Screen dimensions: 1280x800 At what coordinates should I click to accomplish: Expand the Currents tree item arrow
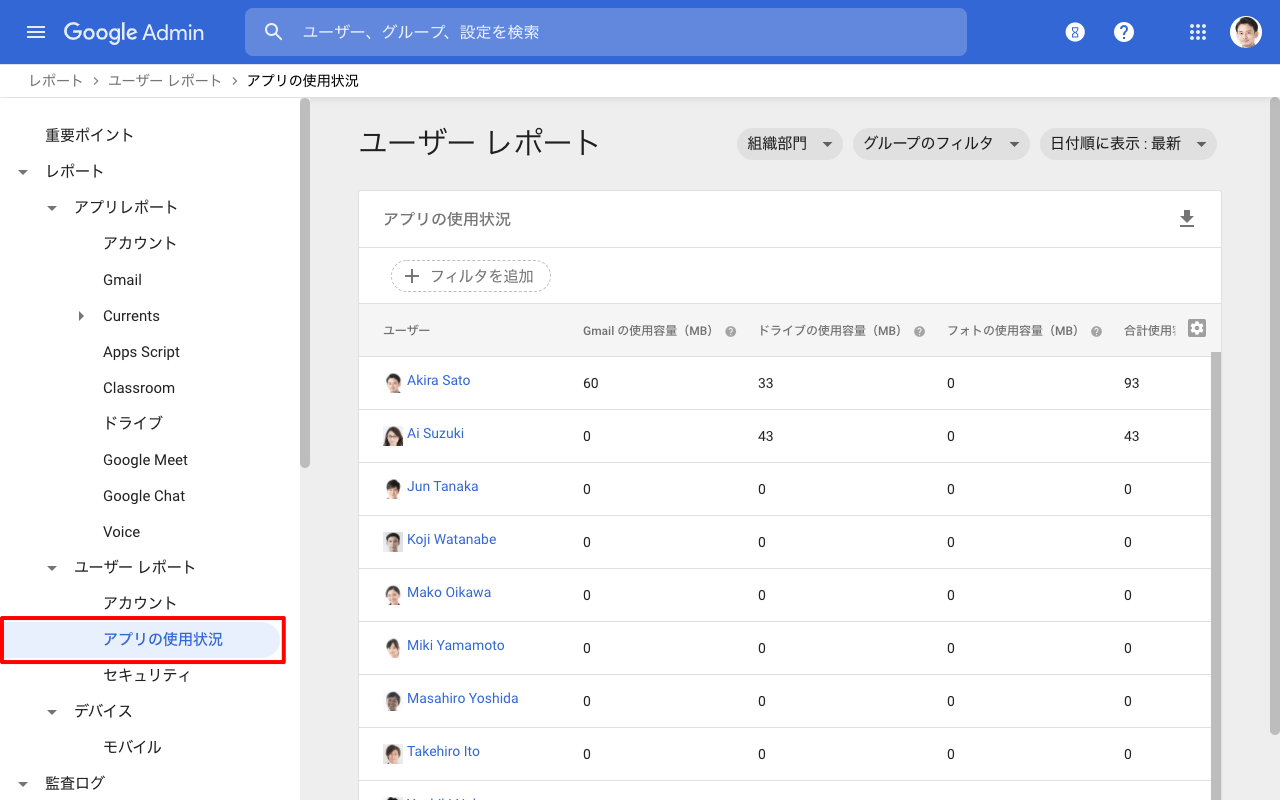(x=81, y=316)
